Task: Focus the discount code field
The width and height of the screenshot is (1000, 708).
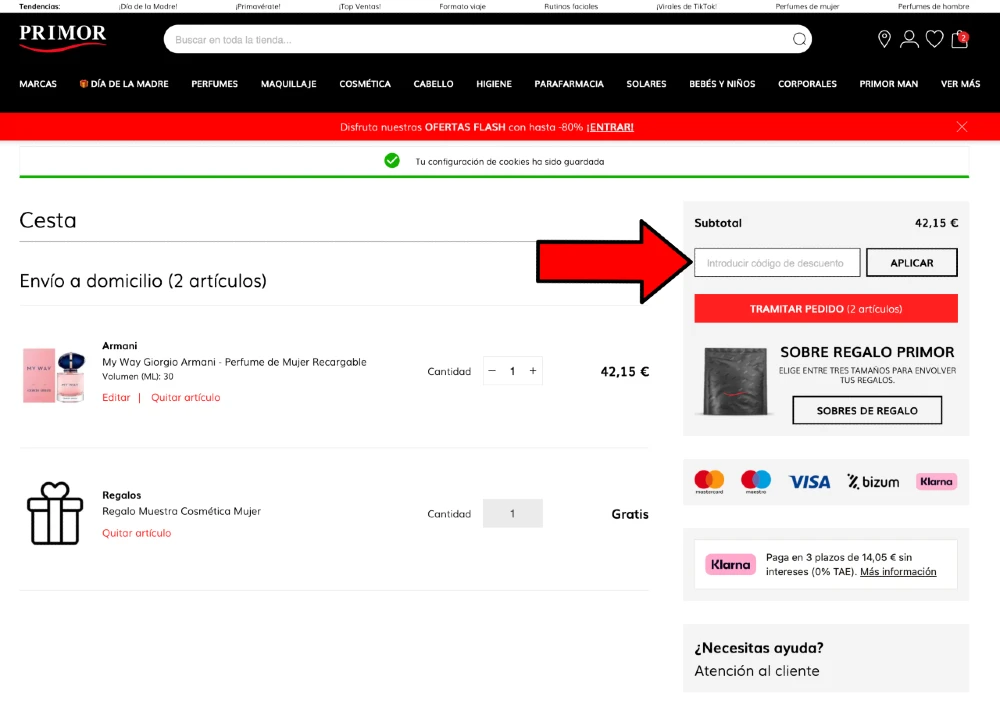Action: click(777, 263)
